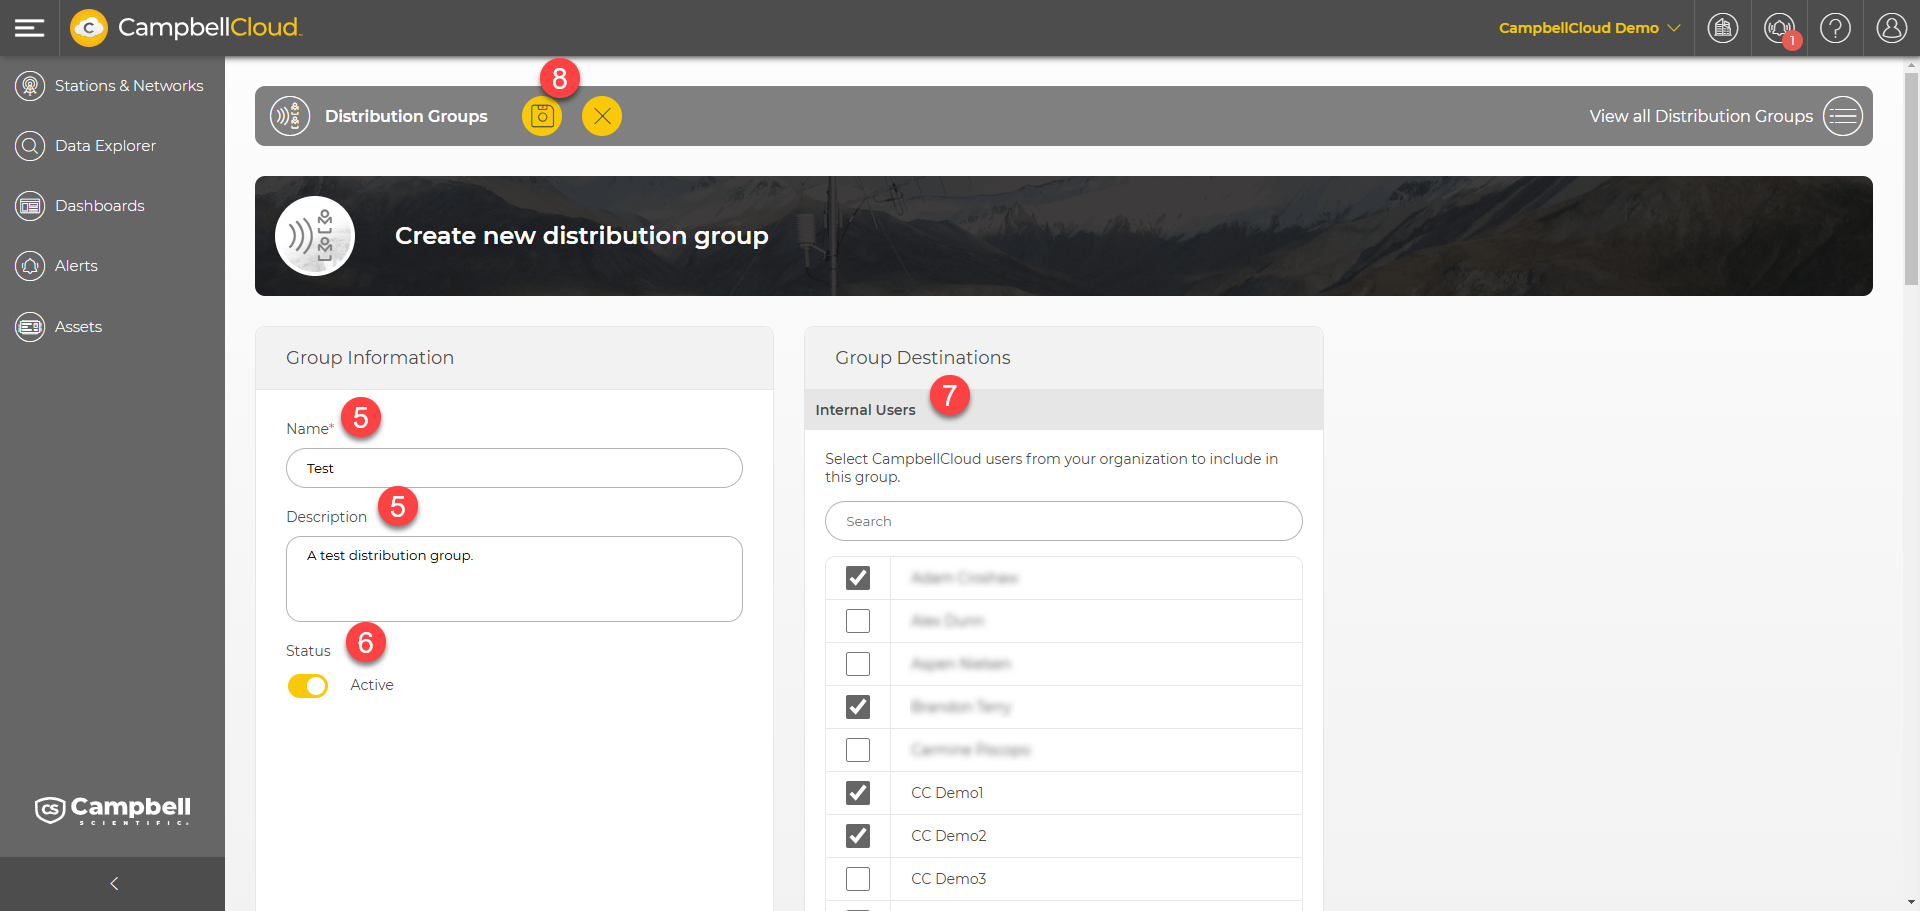Open the user profile icon

coord(1892,28)
